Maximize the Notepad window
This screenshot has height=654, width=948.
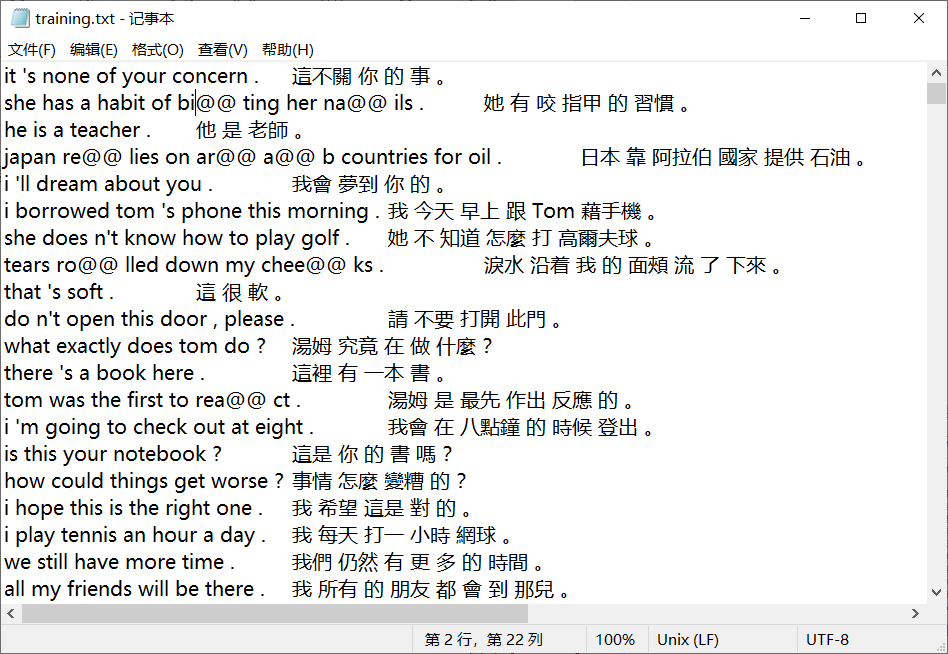[x=861, y=18]
